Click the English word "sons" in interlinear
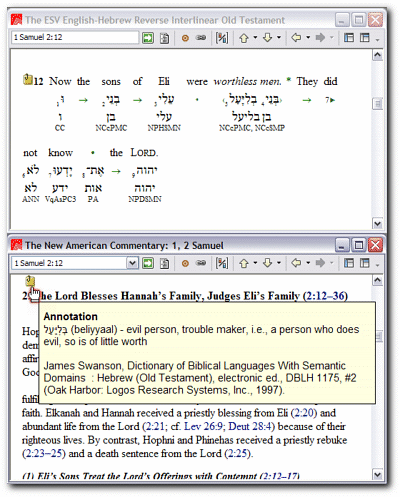Image resolution: width=400 pixels, height=497 pixels. 111,82
